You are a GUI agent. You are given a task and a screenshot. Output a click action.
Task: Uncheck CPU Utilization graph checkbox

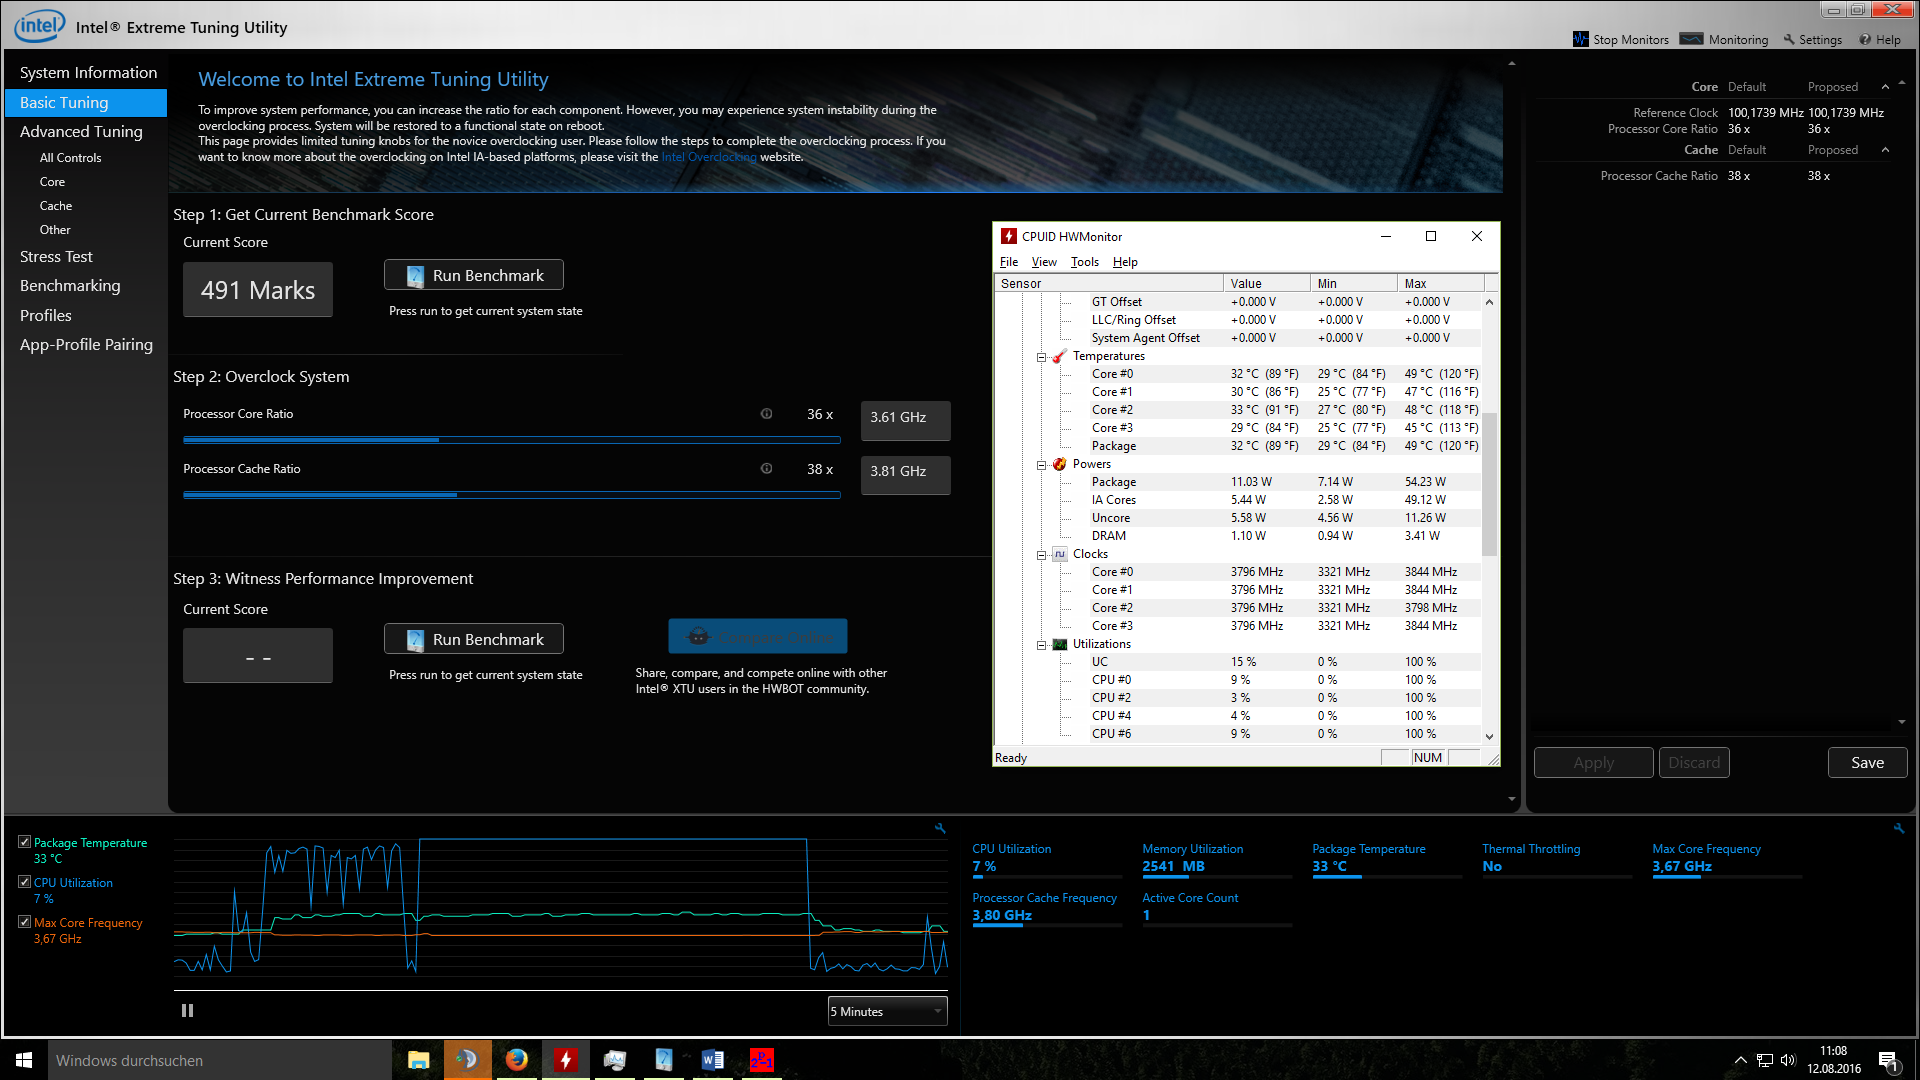(24, 882)
